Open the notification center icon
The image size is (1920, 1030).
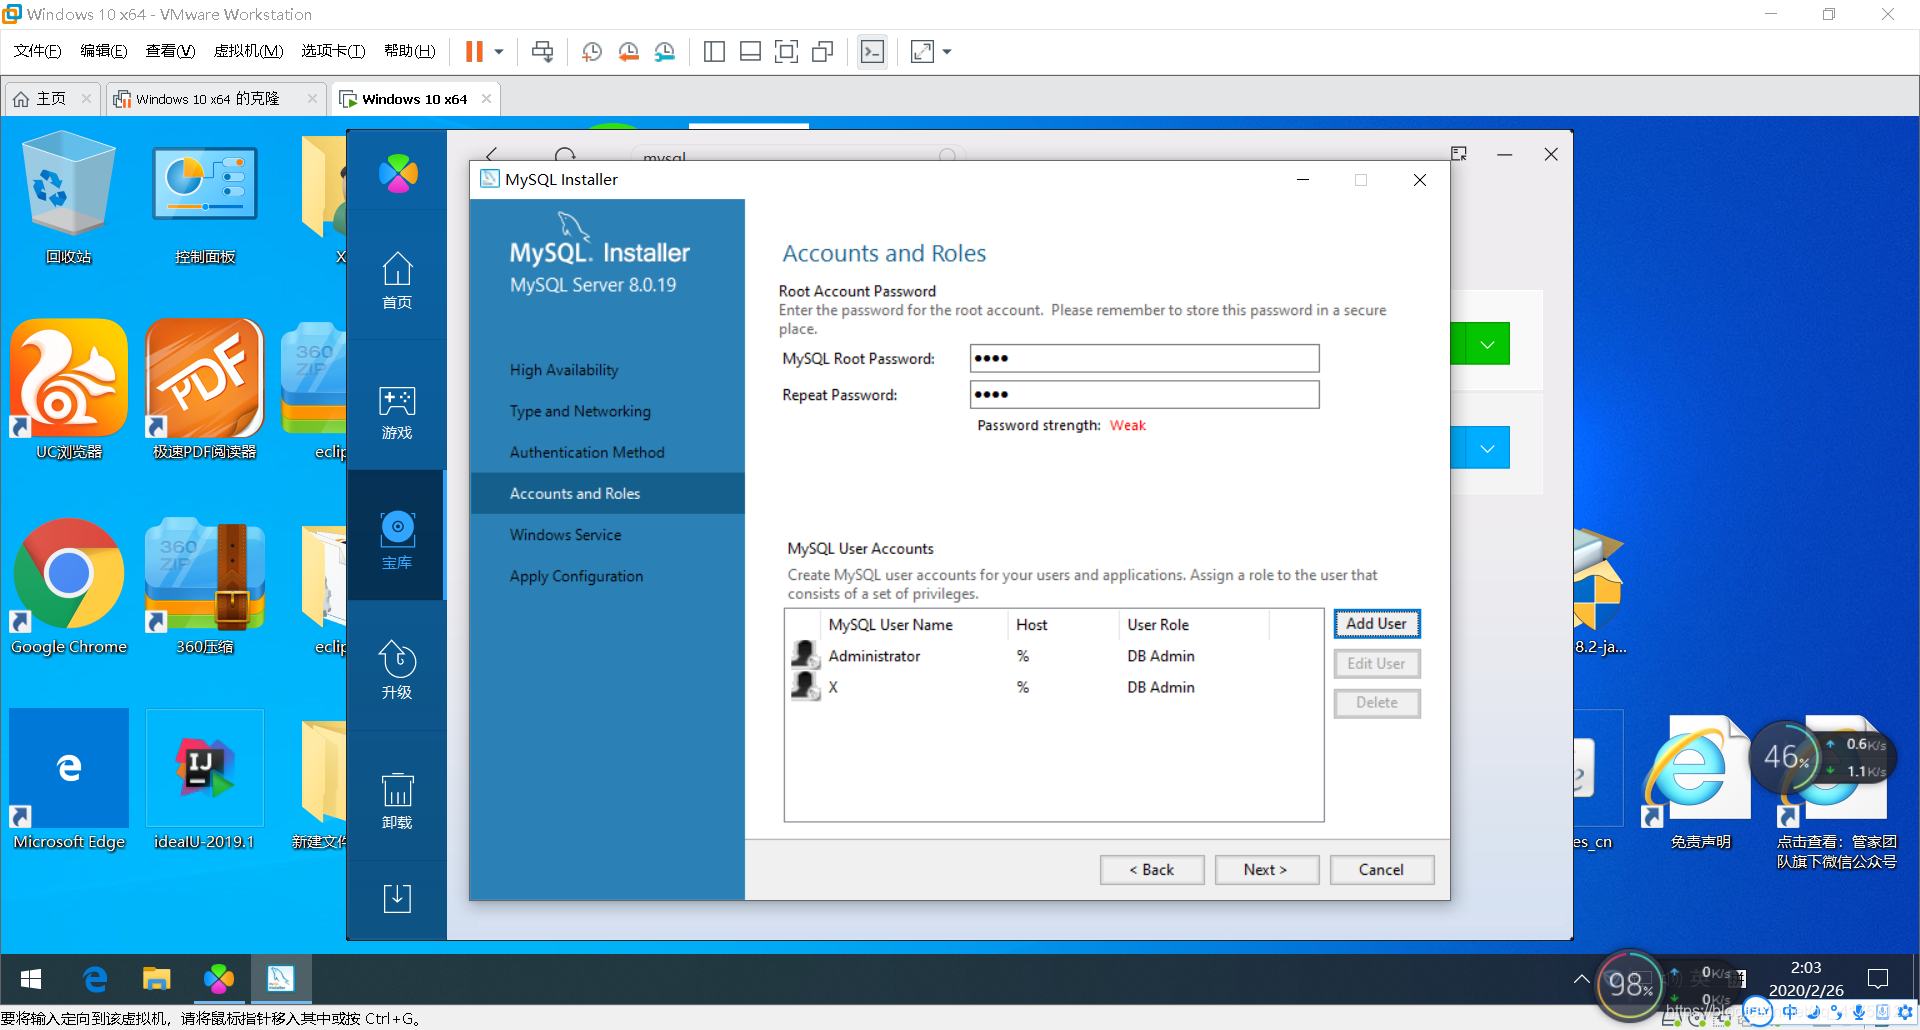click(x=1878, y=979)
